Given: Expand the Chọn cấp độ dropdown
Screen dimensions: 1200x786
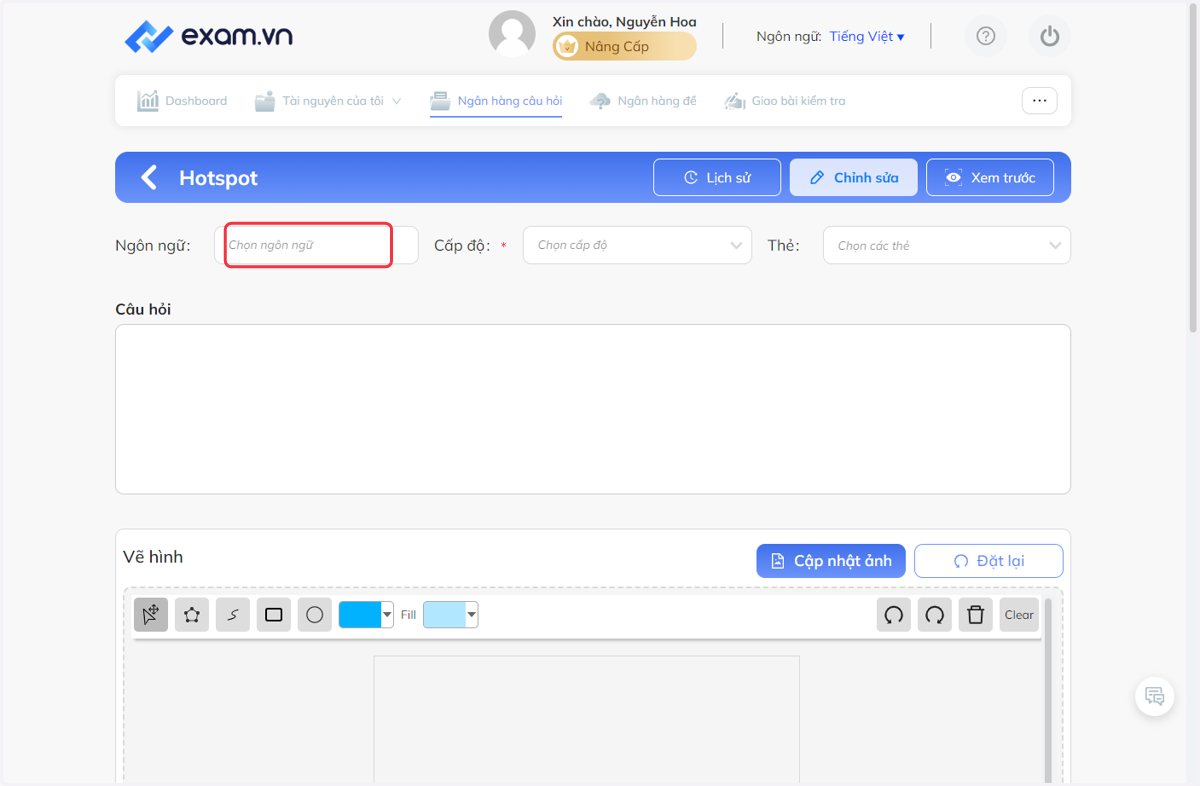Looking at the screenshot, I should [637, 245].
